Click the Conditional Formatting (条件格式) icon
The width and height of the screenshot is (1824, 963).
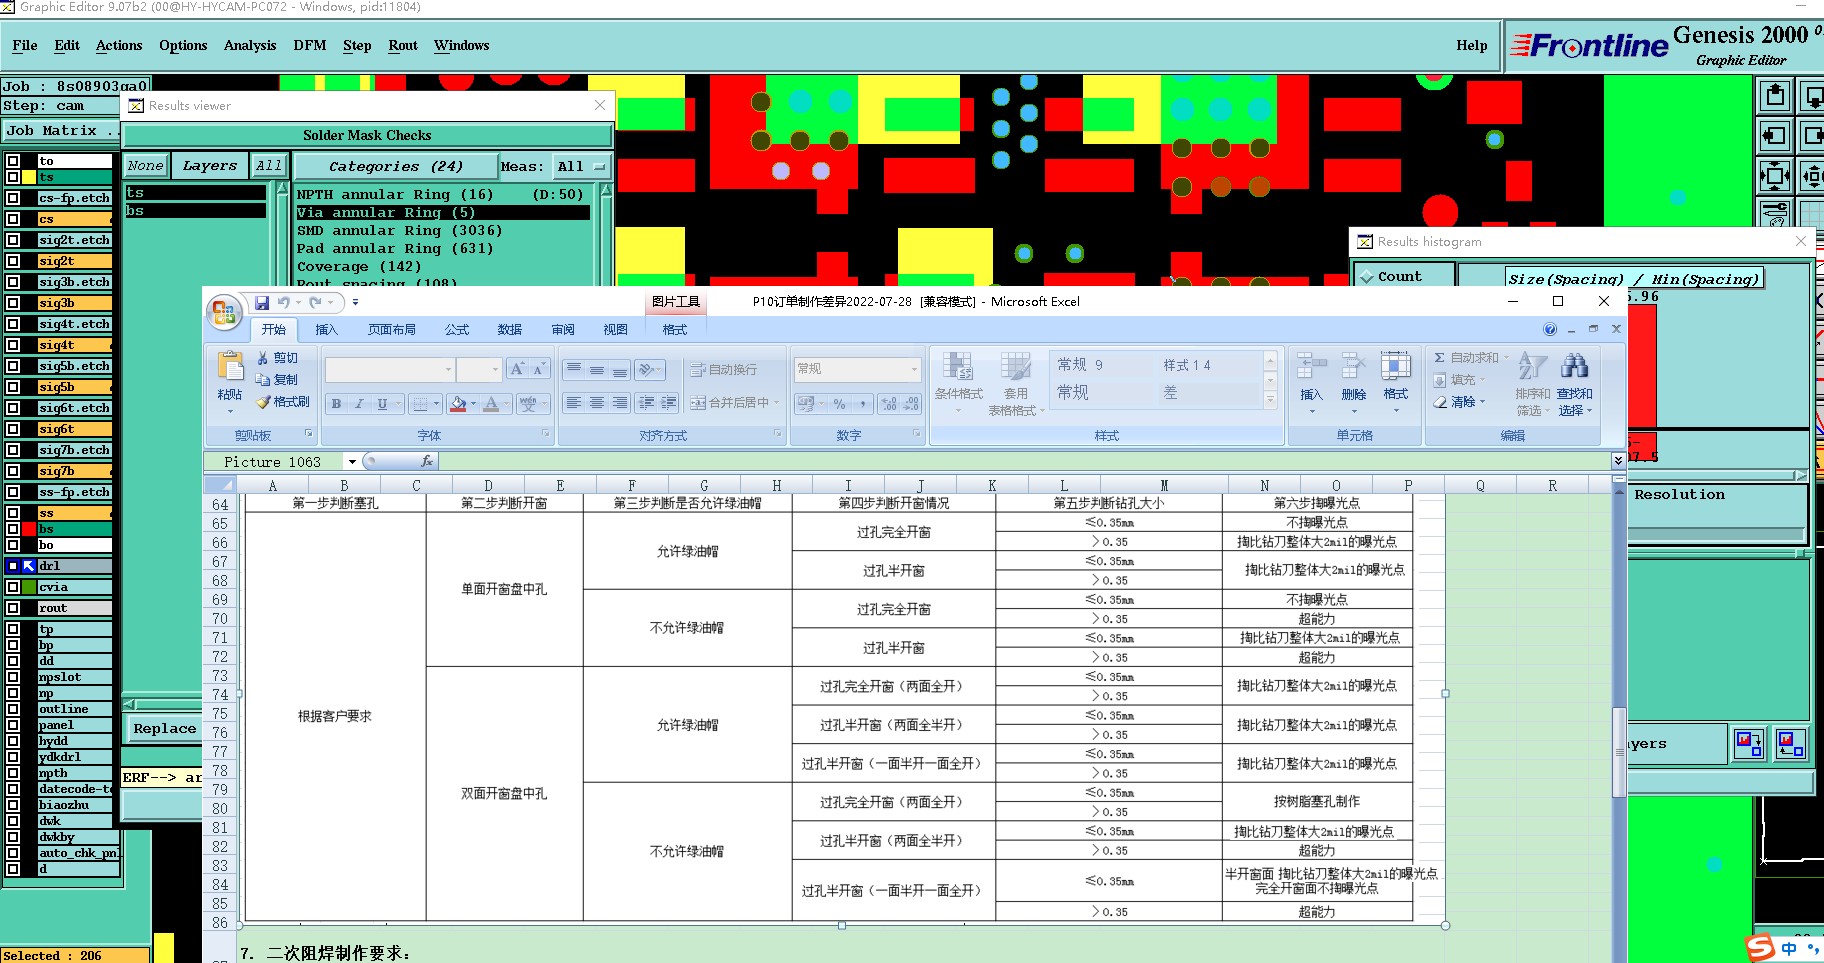[x=958, y=366]
